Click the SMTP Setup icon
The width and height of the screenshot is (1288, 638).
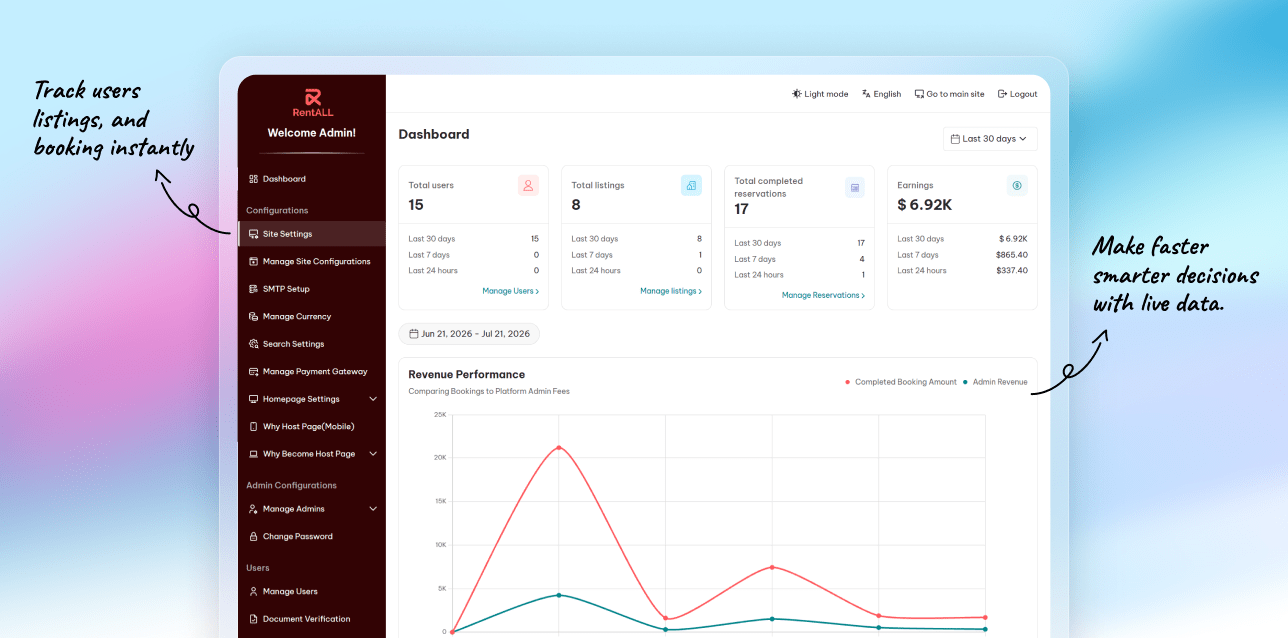(254, 289)
